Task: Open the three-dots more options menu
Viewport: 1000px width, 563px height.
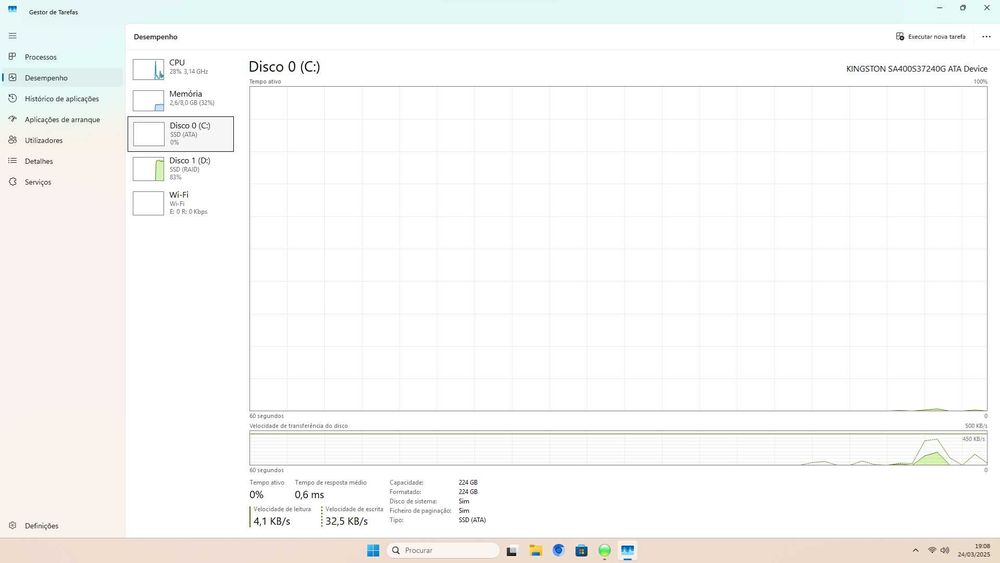Action: (x=986, y=36)
